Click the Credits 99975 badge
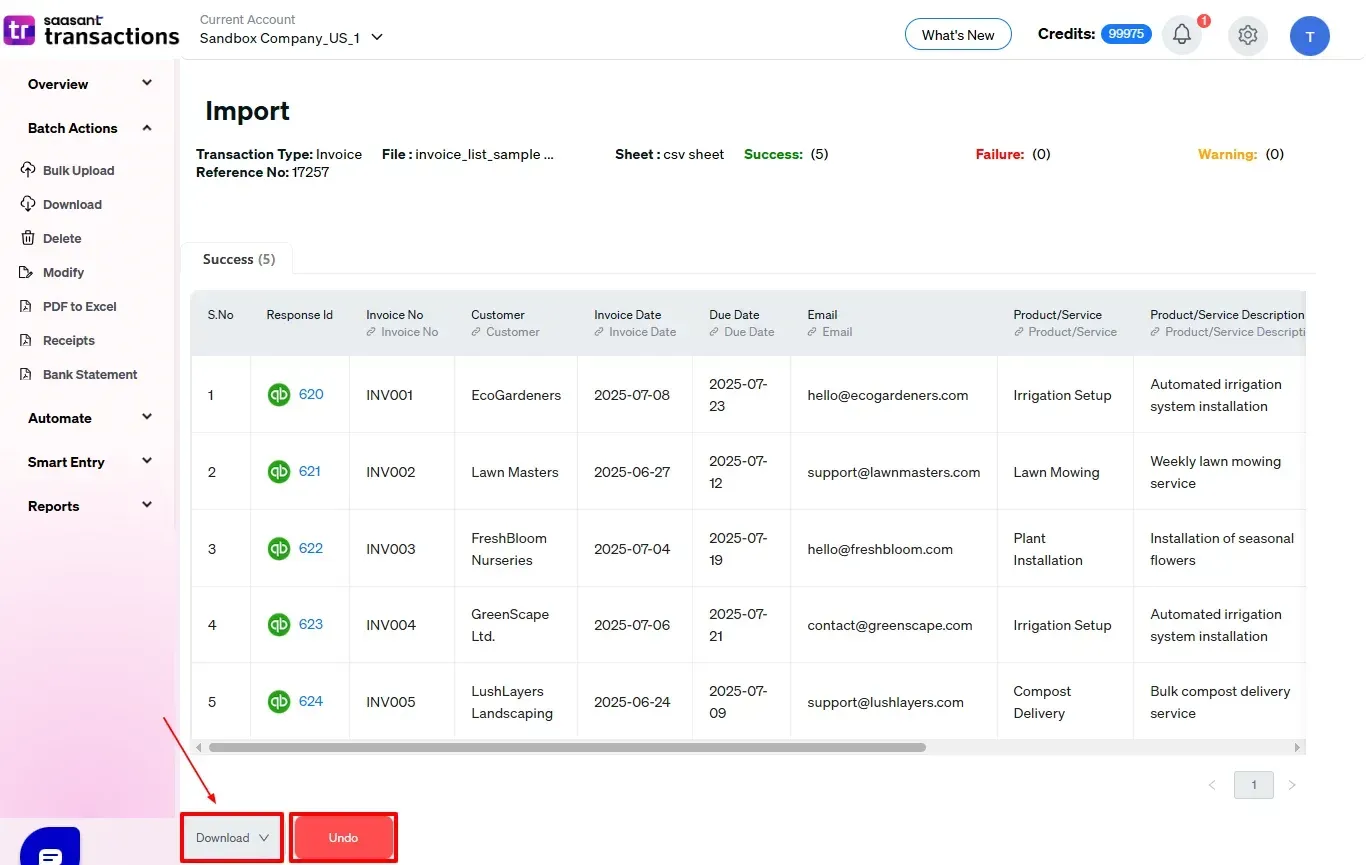1366x865 pixels. click(1126, 34)
